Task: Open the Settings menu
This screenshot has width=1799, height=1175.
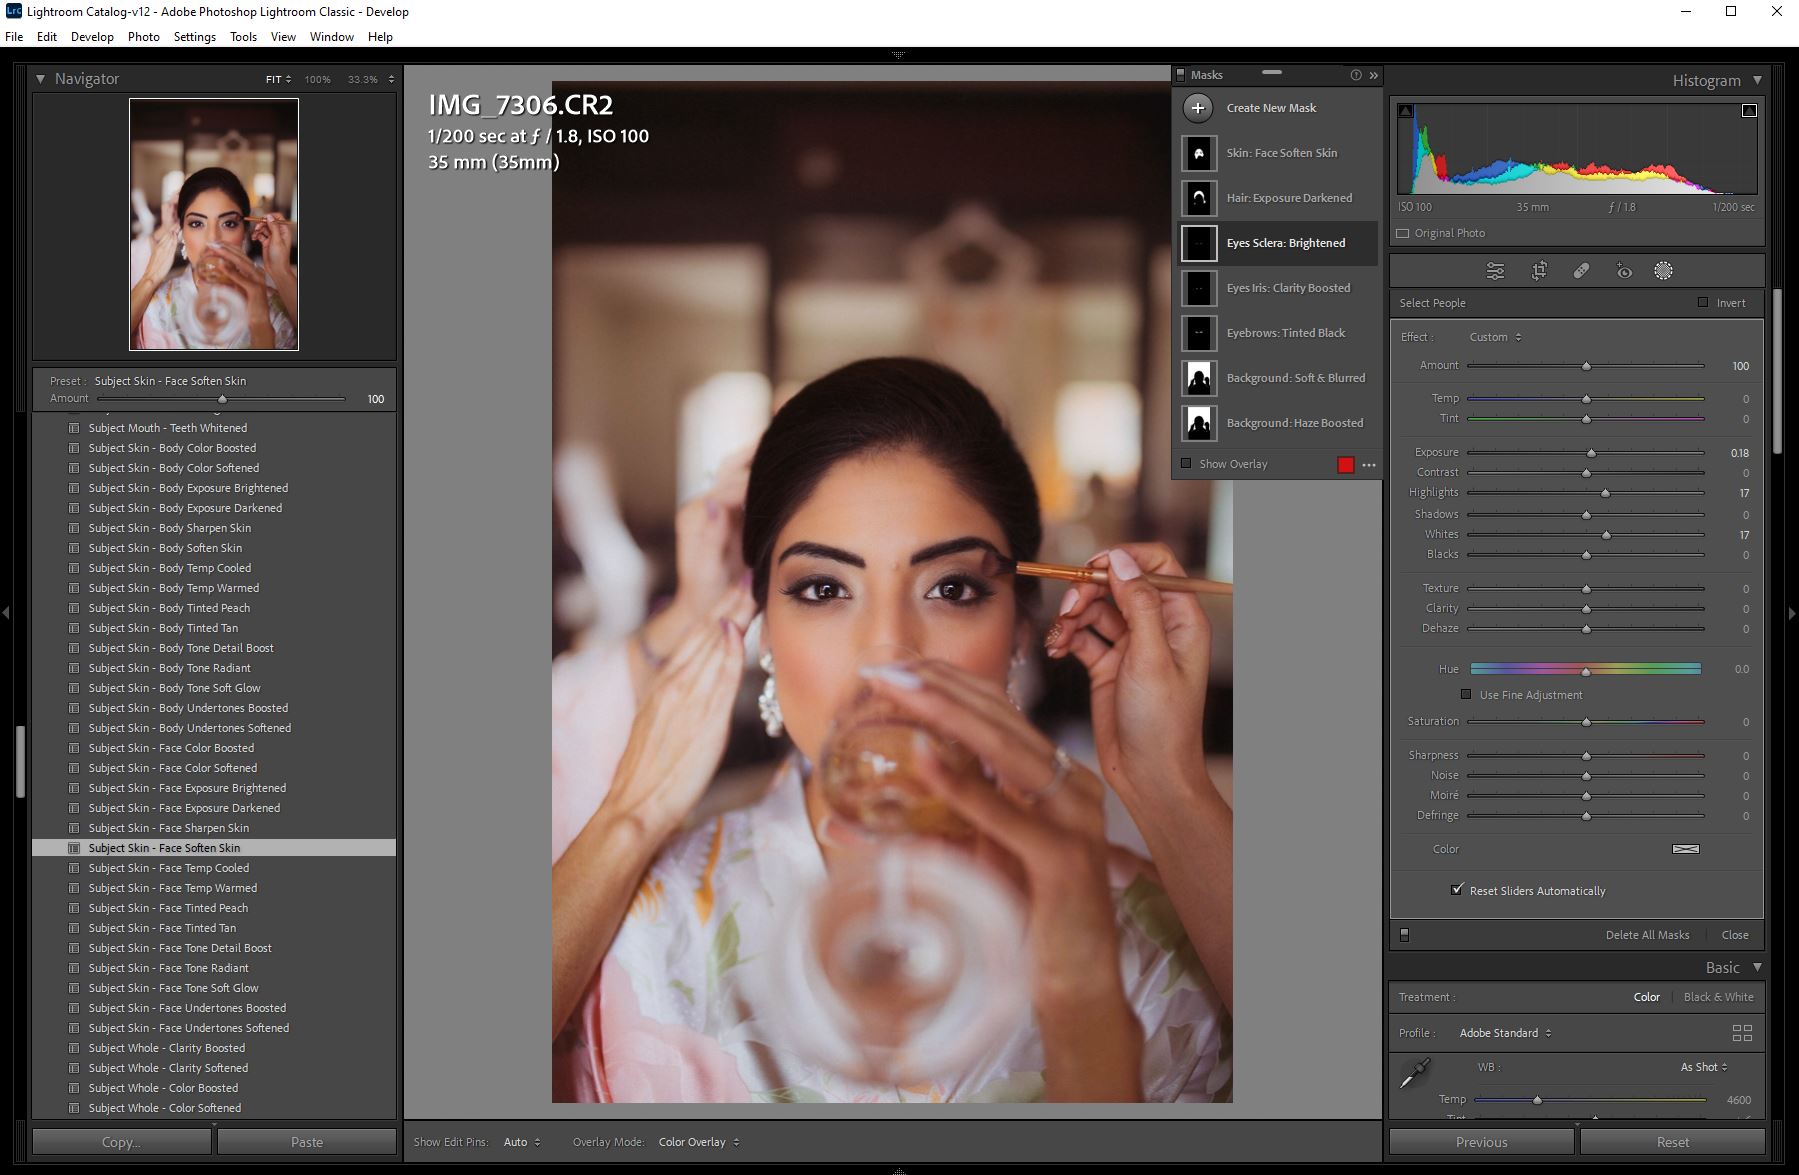Action: (x=194, y=37)
